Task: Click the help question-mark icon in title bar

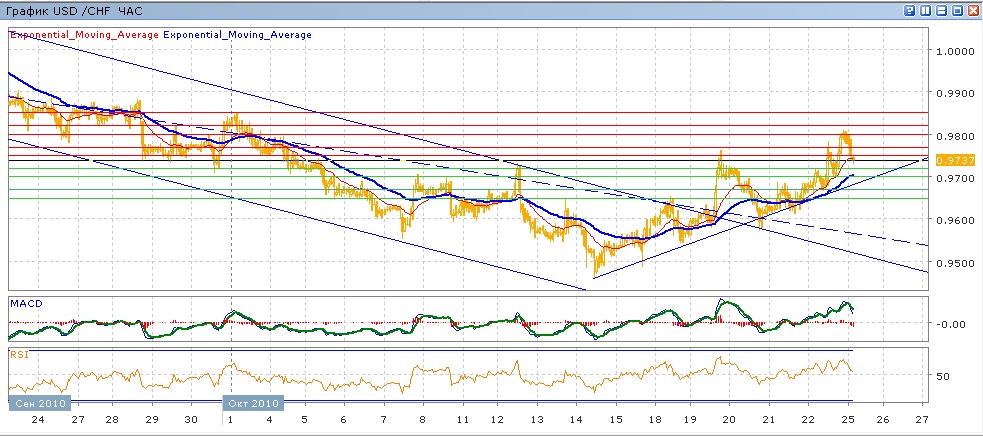Action: [x=909, y=9]
